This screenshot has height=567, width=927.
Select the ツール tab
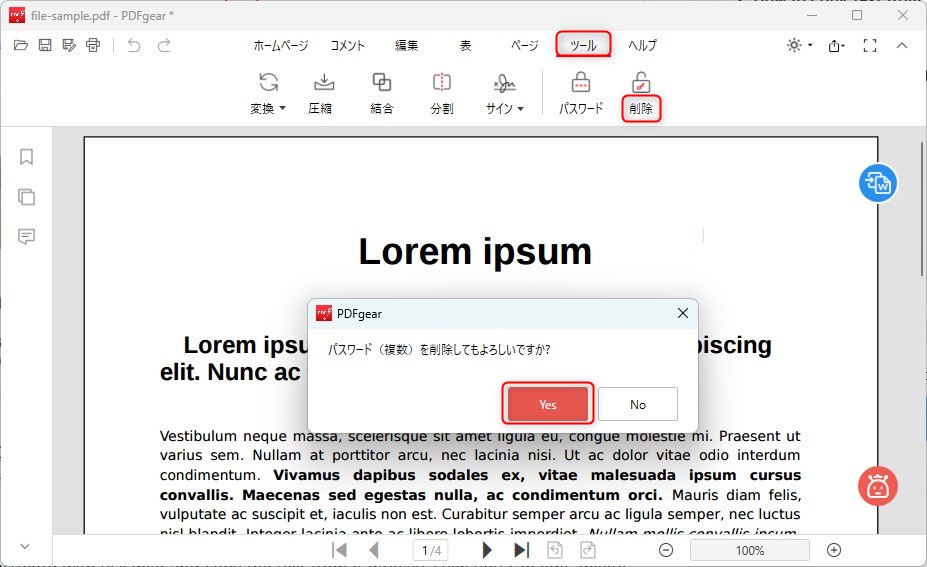tap(584, 45)
